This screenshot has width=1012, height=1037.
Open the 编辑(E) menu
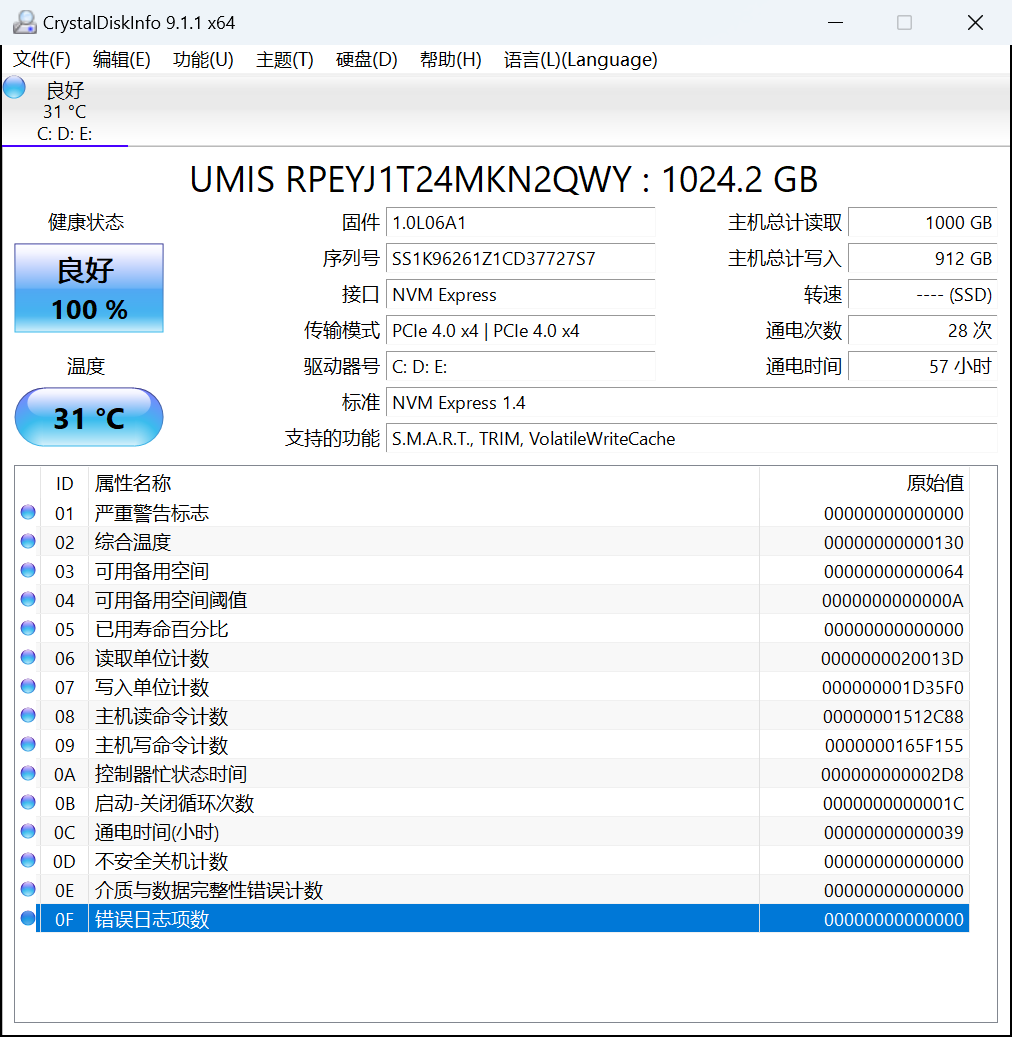pyautogui.click(x=122, y=60)
